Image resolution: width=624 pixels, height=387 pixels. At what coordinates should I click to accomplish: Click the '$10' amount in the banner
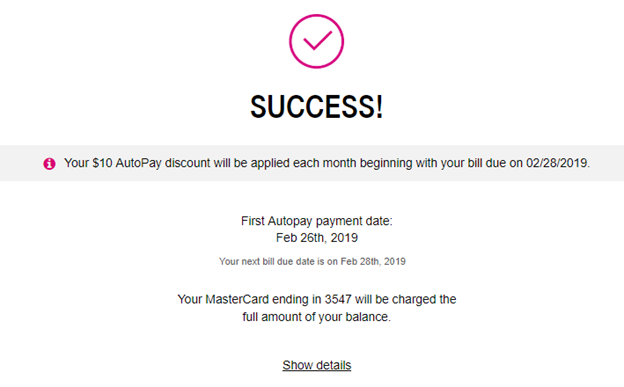(x=102, y=163)
